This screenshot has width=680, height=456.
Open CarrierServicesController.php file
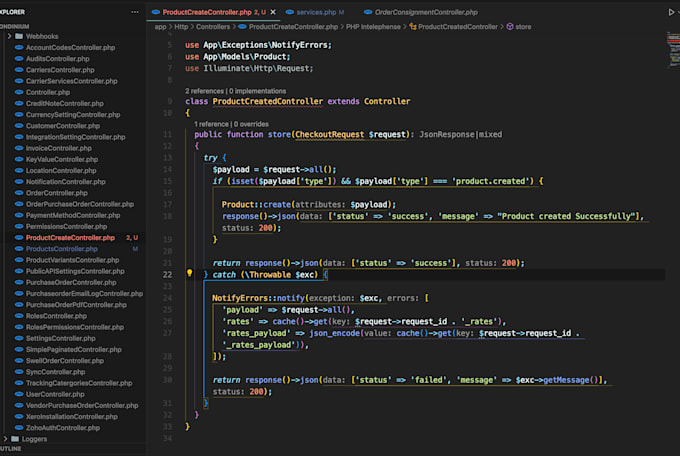[72, 81]
